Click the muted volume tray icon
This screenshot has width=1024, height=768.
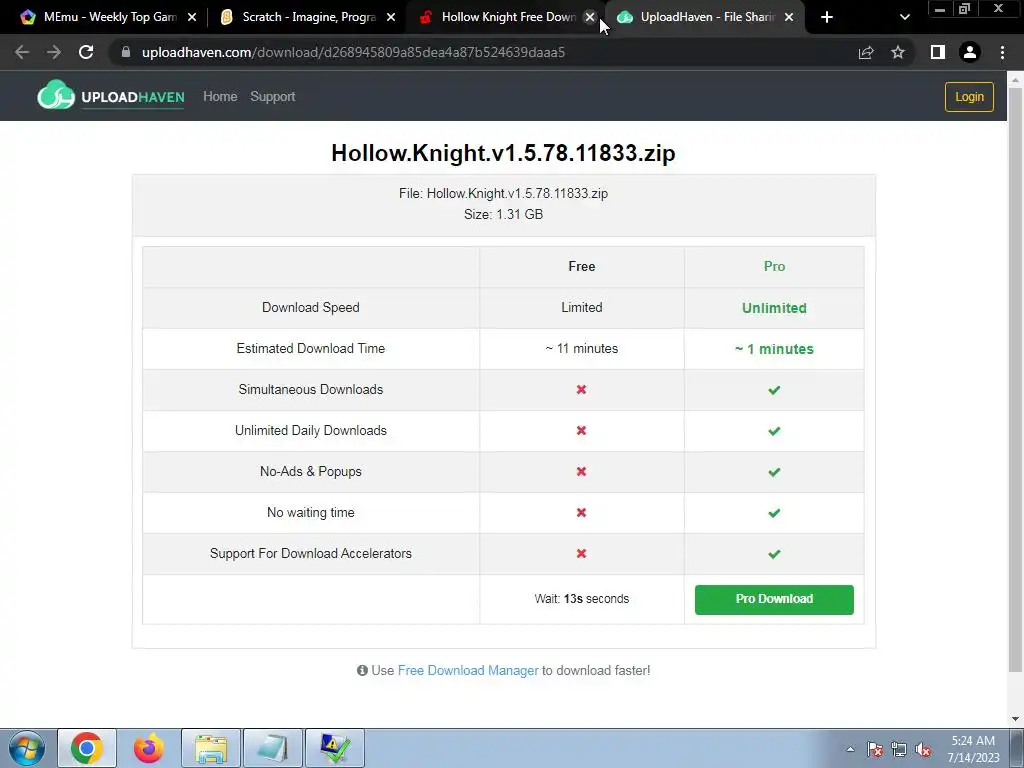[923, 749]
